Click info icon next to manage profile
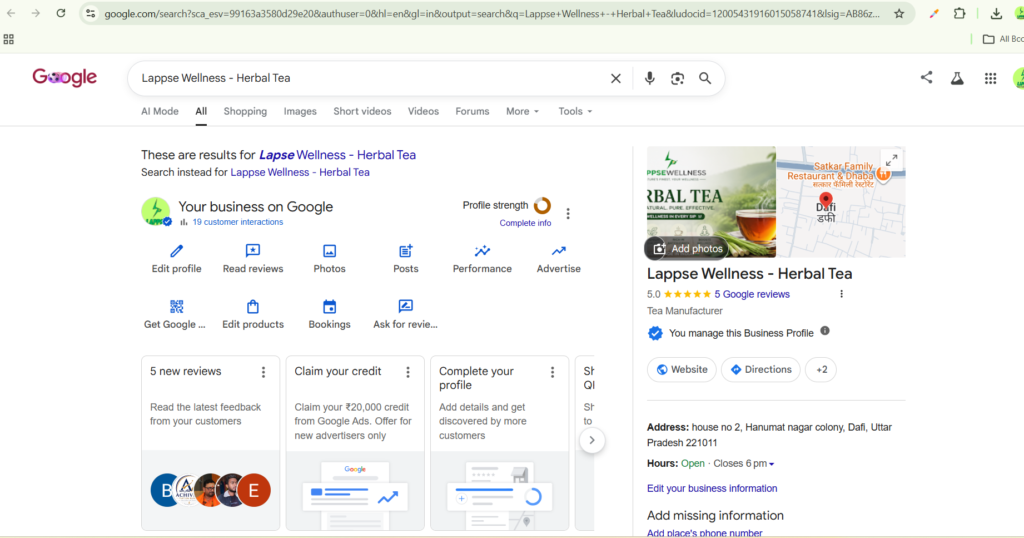The height and width of the screenshot is (538, 1024). point(825,331)
